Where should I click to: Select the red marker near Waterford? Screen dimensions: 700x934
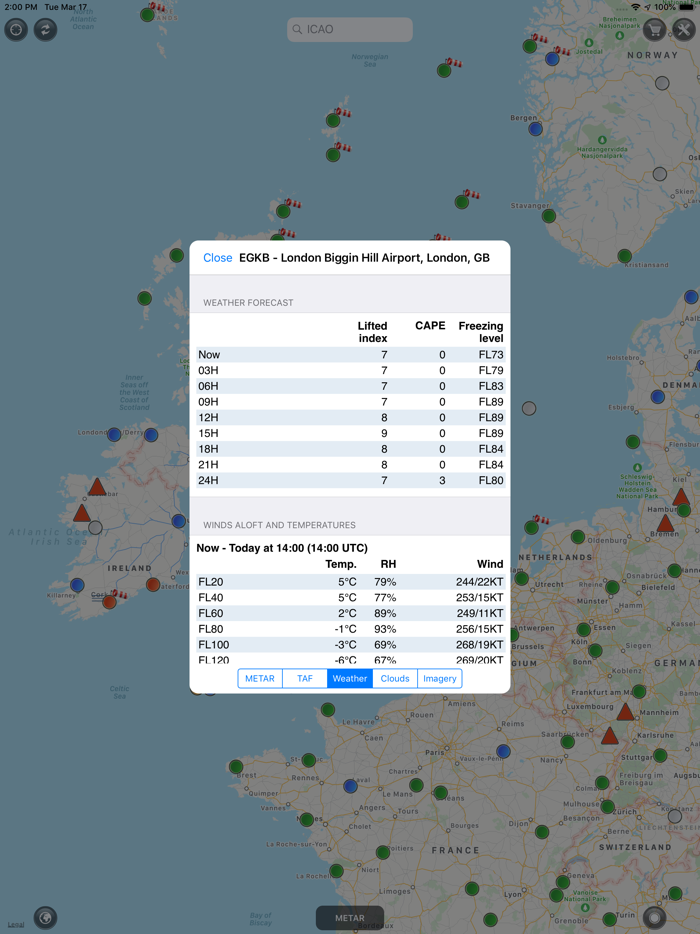pyautogui.click(x=153, y=584)
